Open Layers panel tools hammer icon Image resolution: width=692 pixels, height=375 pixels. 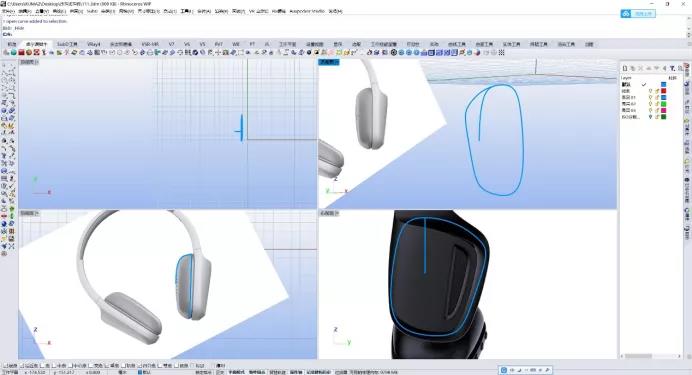pos(680,68)
